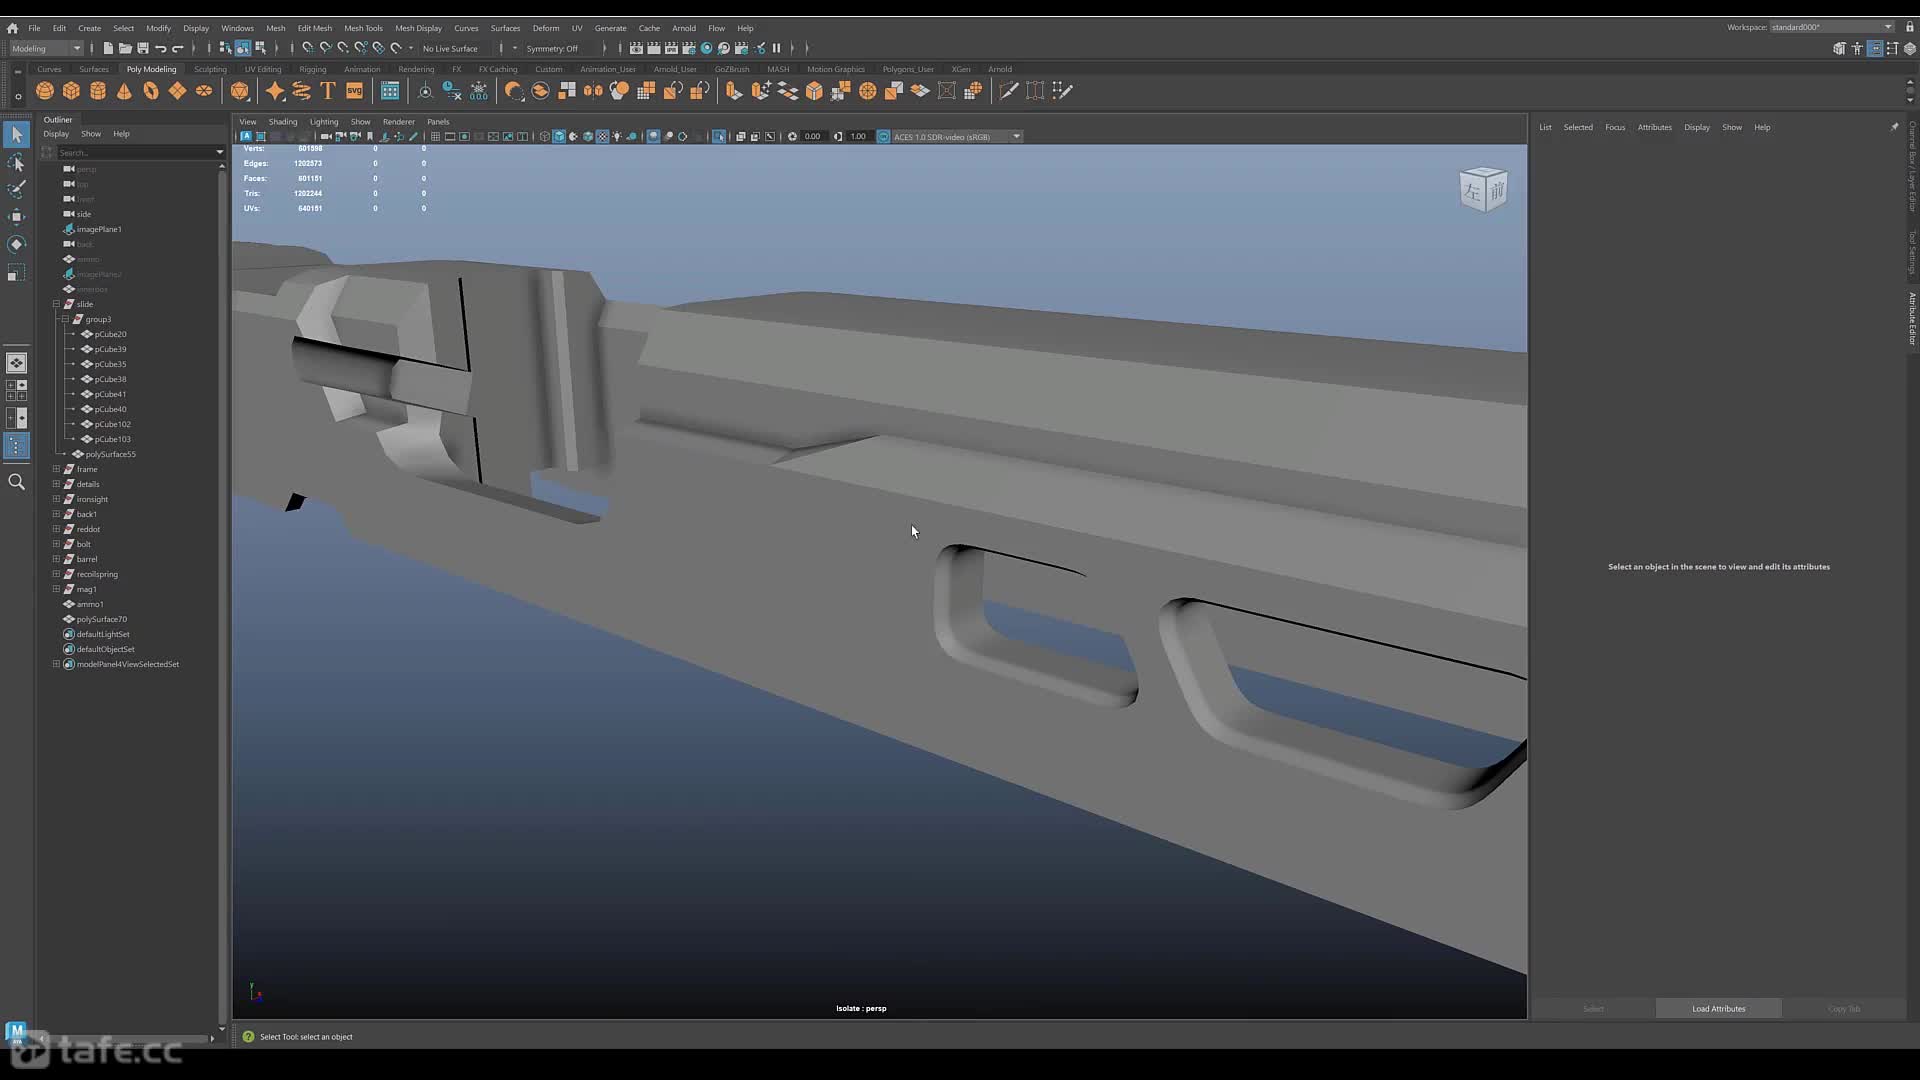Image resolution: width=1920 pixels, height=1080 pixels.
Task: Expand the barrel group in Outliner
Action: (57, 559)
